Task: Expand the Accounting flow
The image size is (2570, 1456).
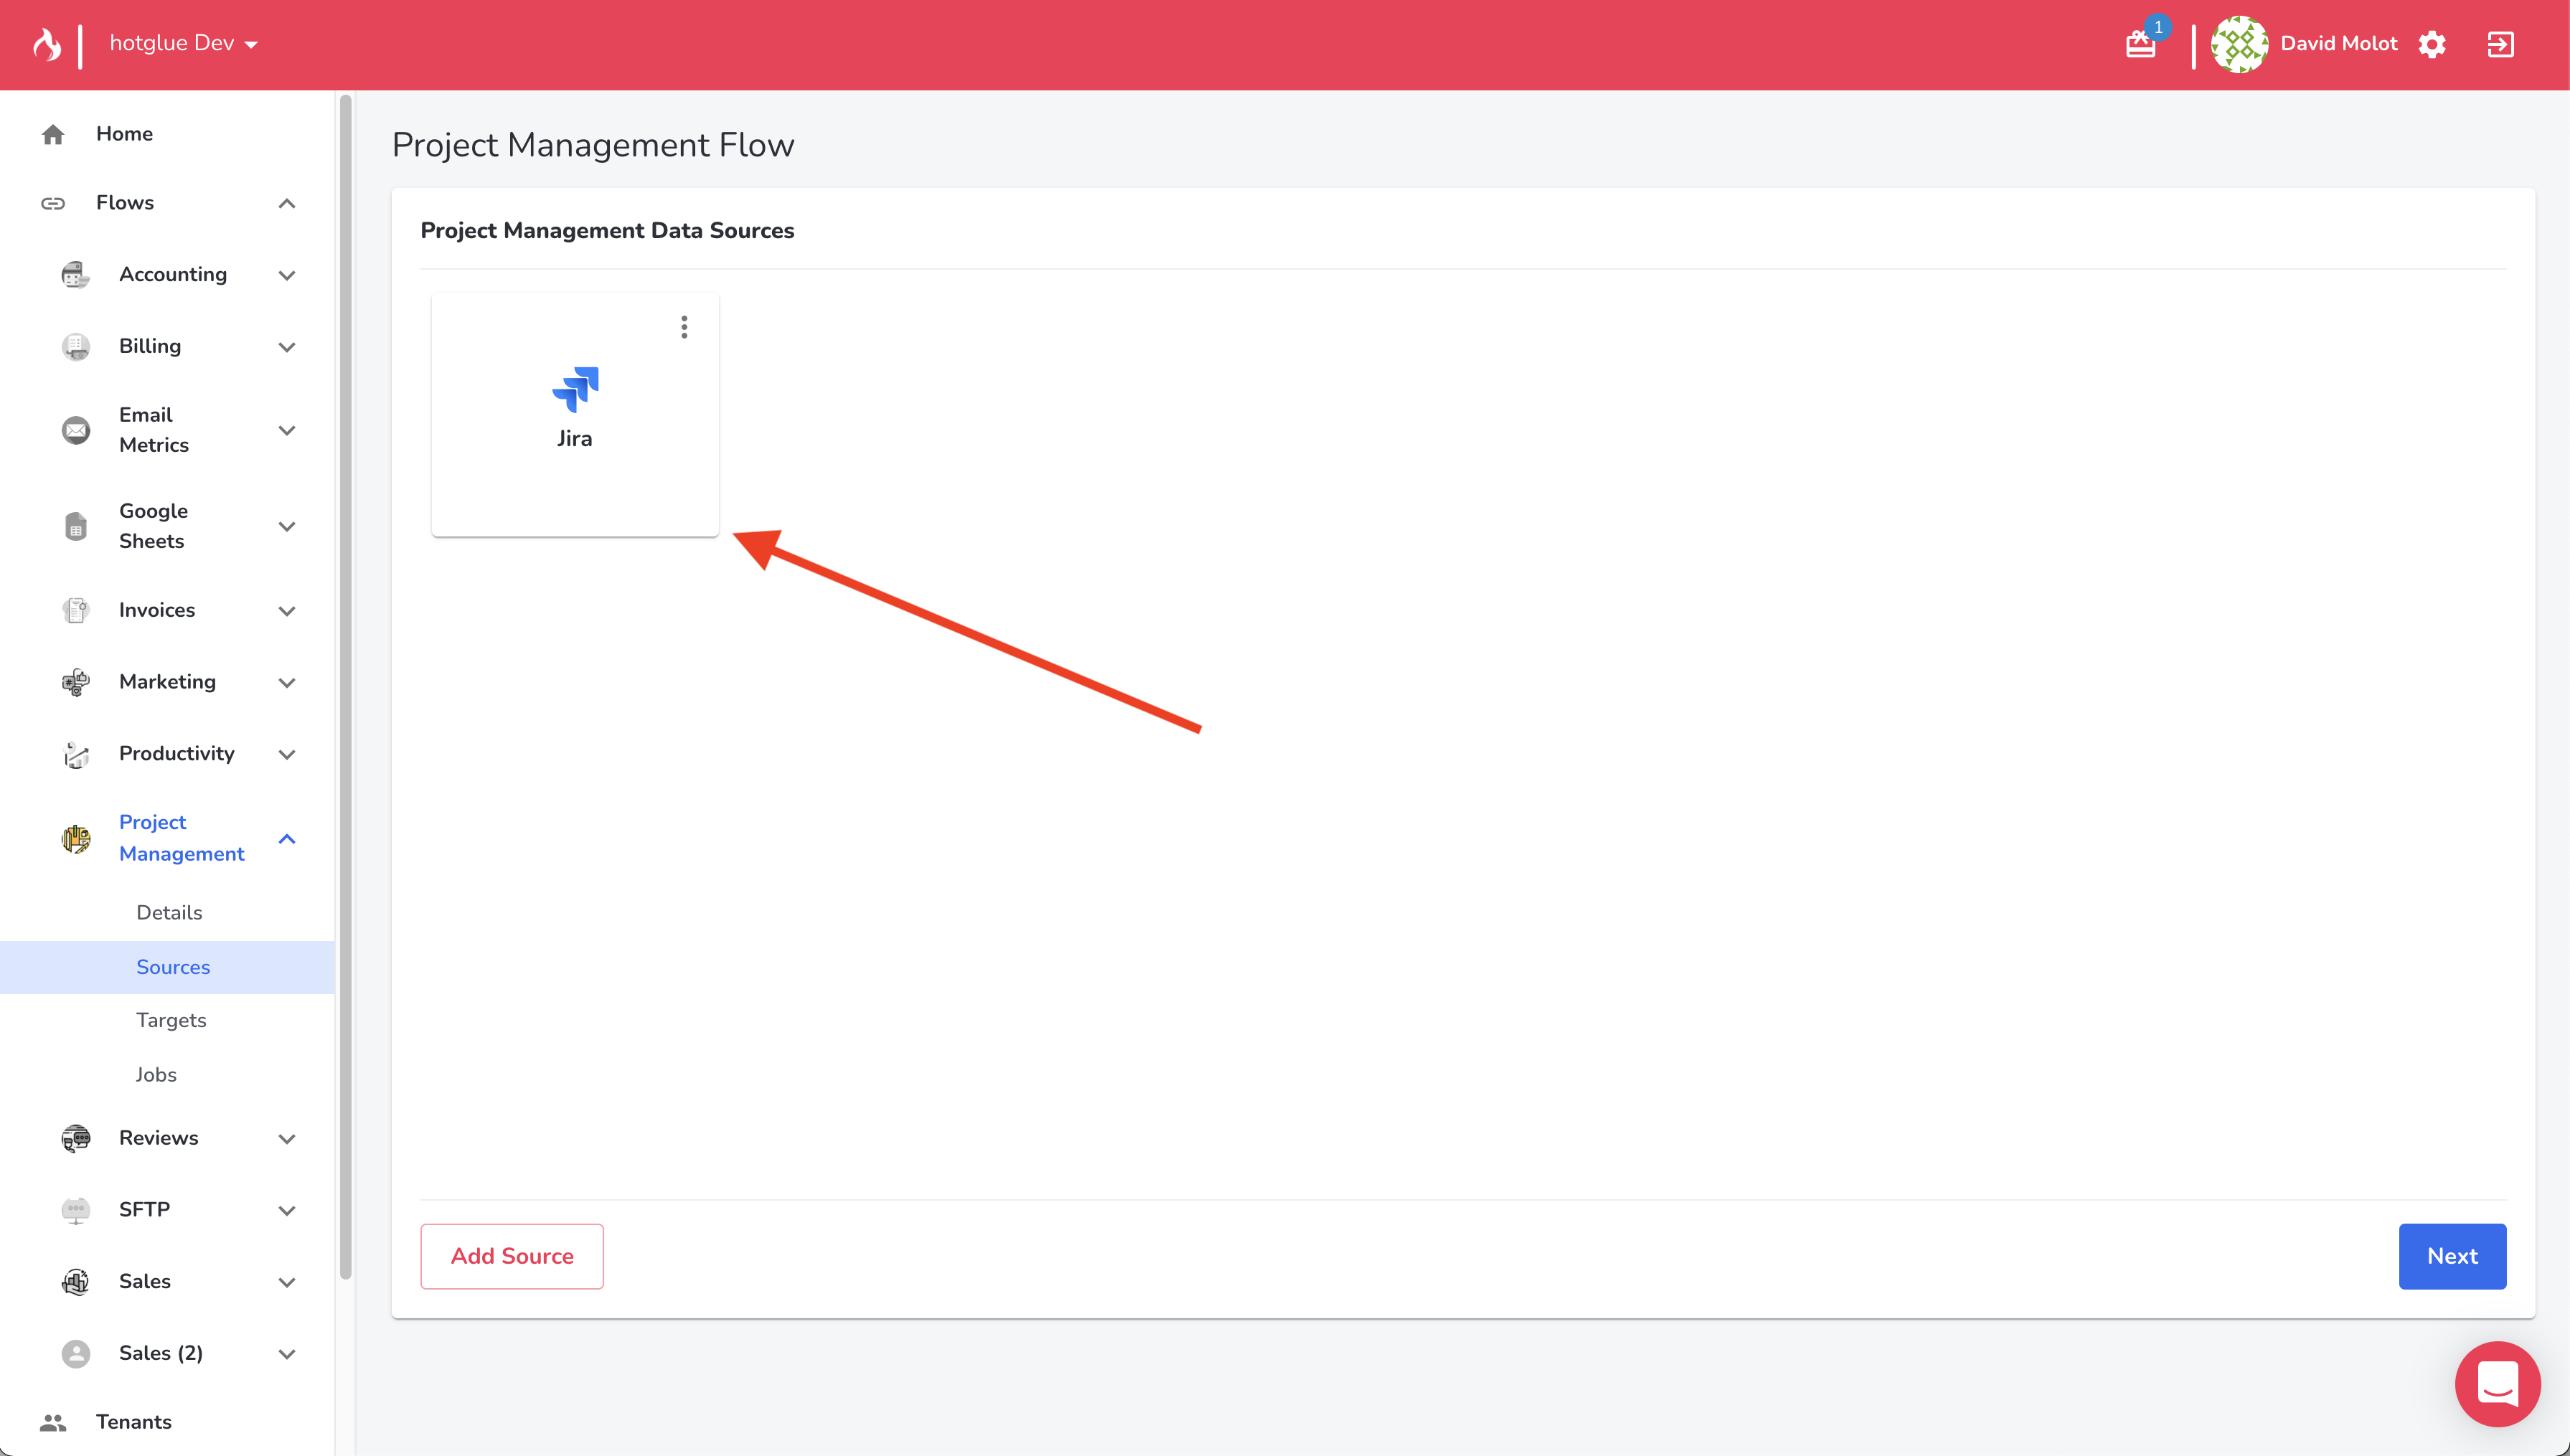Action: pos(287,275)
